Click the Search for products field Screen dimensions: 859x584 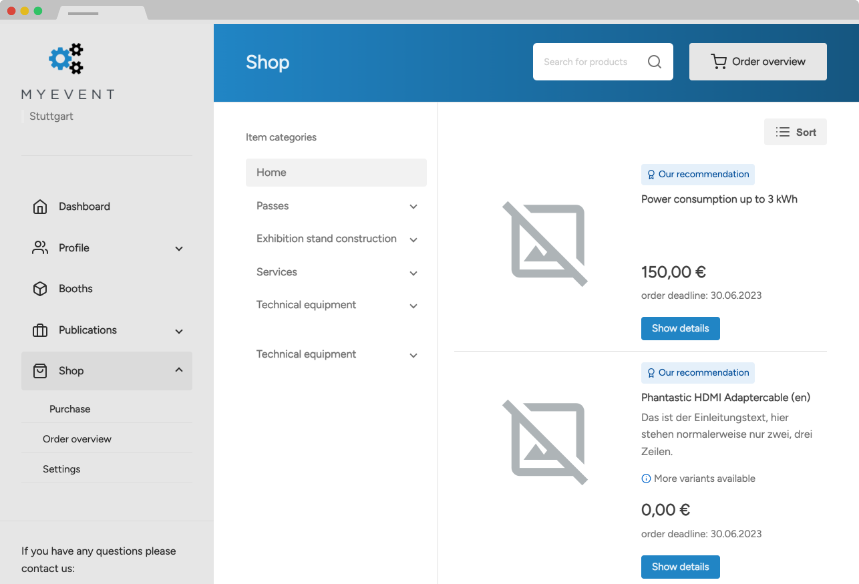point(603,62)
